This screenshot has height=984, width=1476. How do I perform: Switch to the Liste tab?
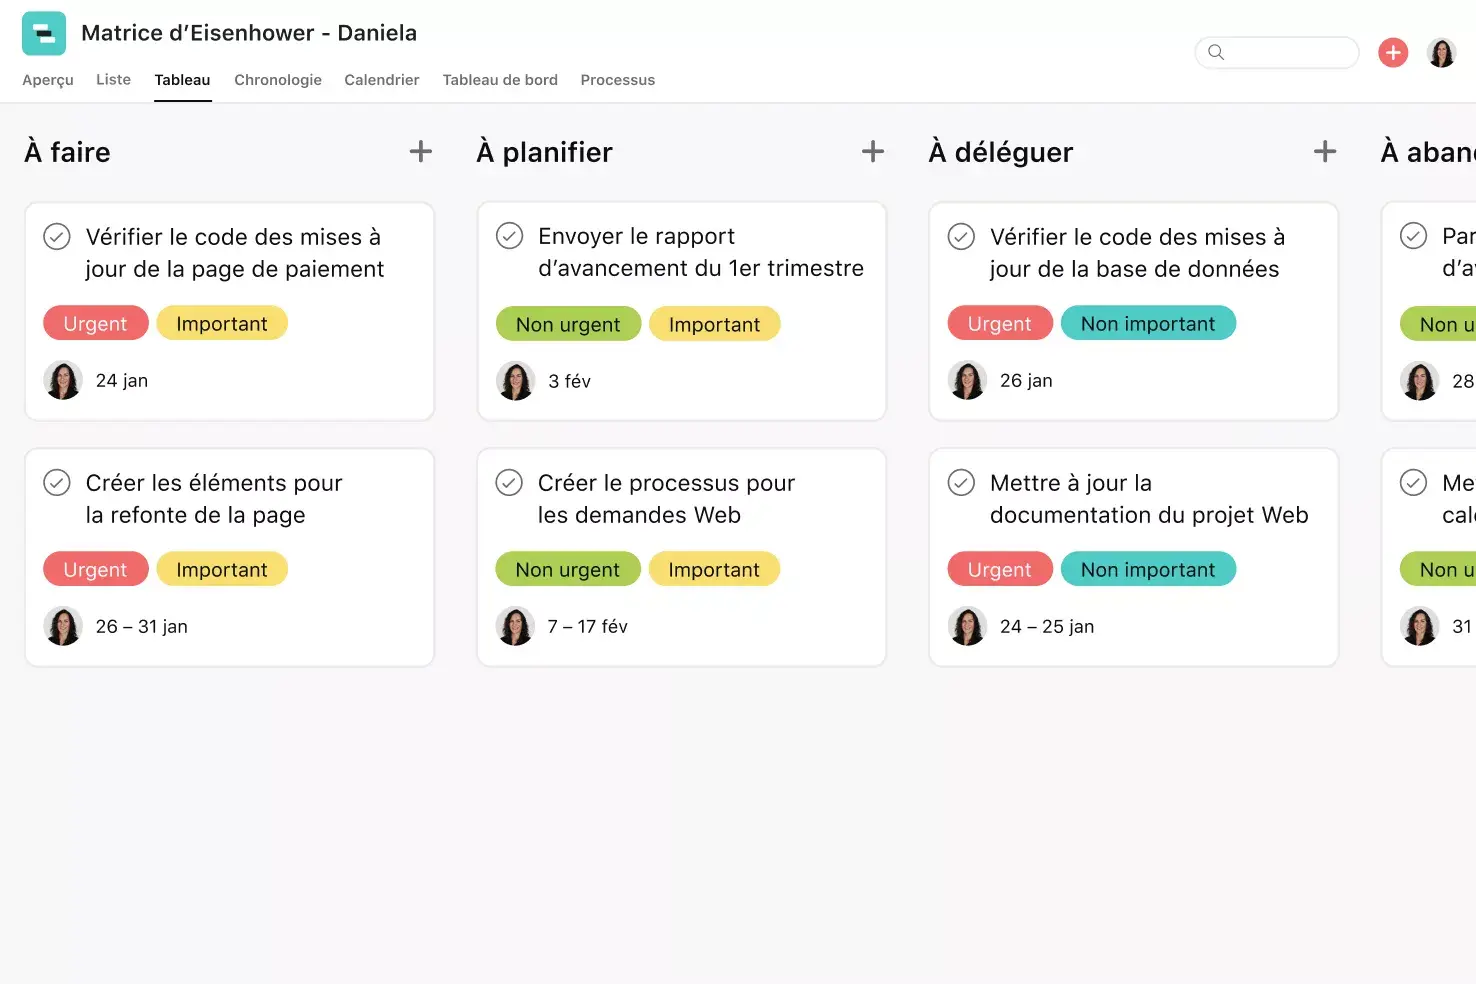[113, 79]
